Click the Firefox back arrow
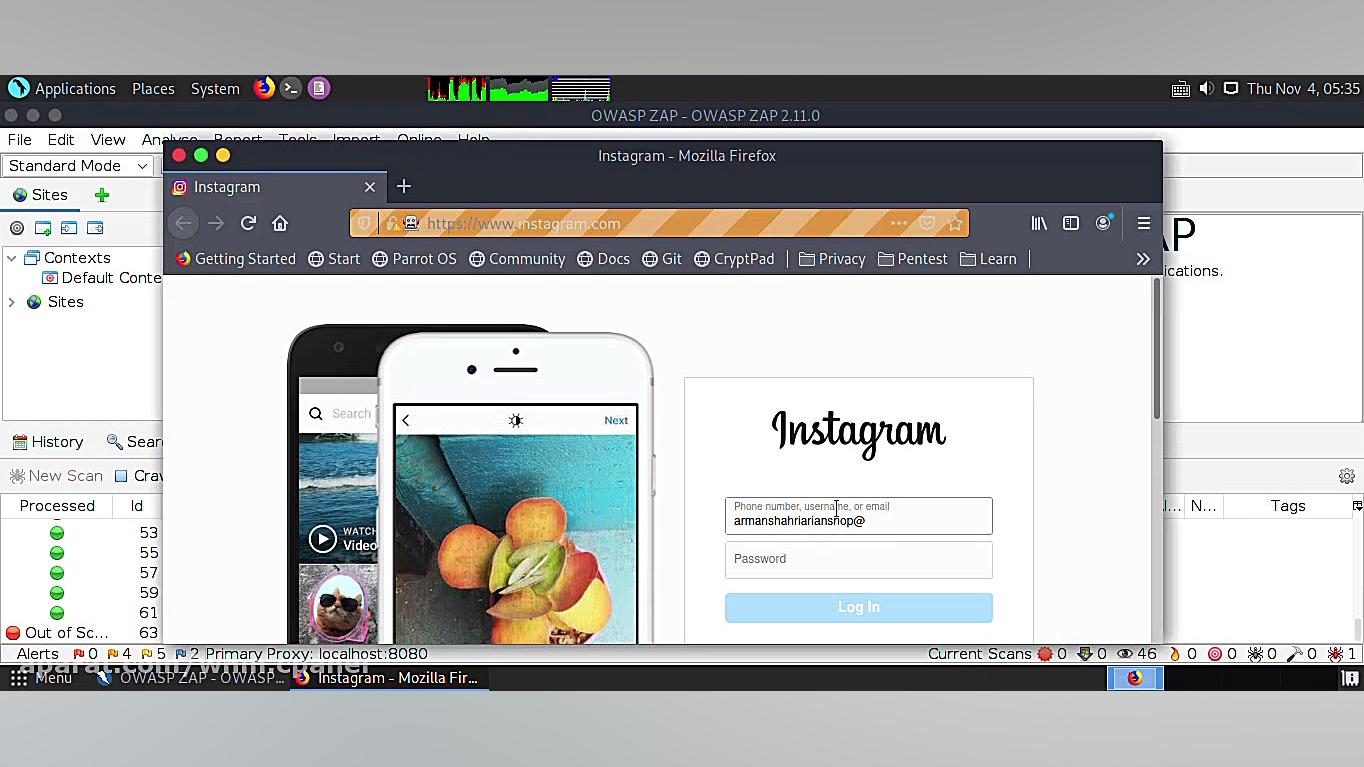The width and height of the screenshot is (1364, 767). point(183,223)
